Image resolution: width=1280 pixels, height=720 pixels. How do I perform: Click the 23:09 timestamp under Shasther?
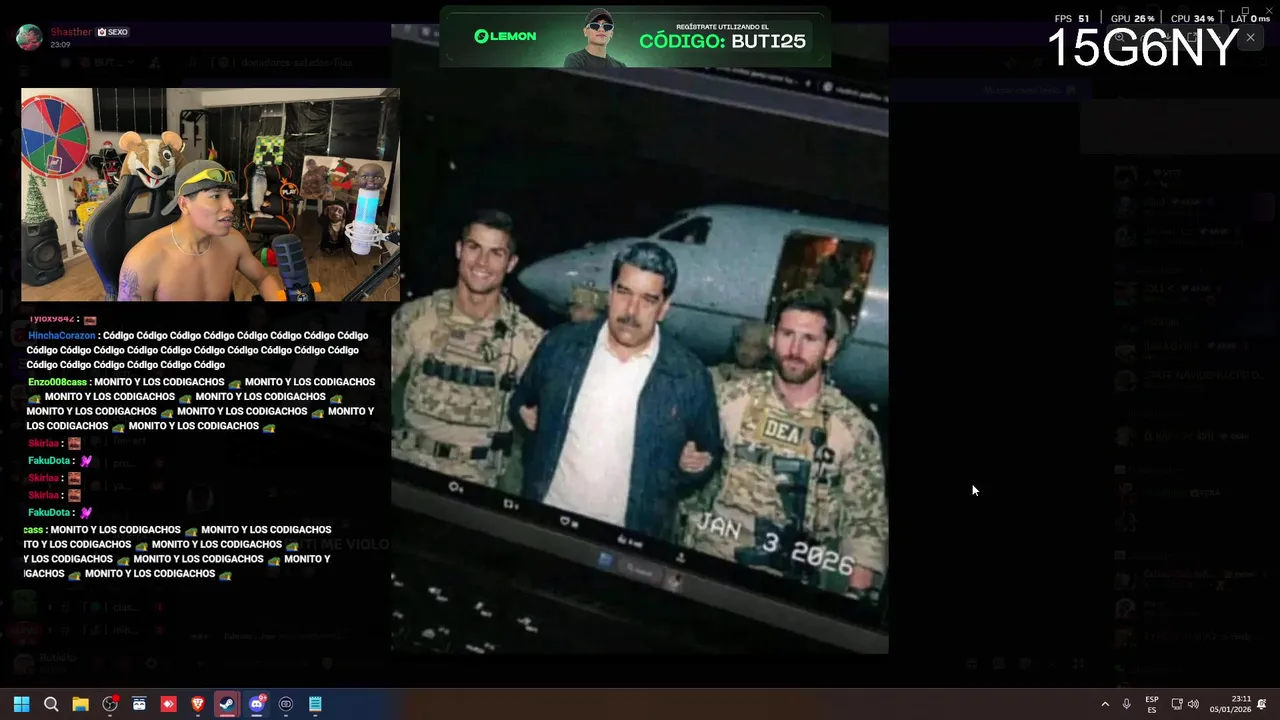click(x=60, y=45)
